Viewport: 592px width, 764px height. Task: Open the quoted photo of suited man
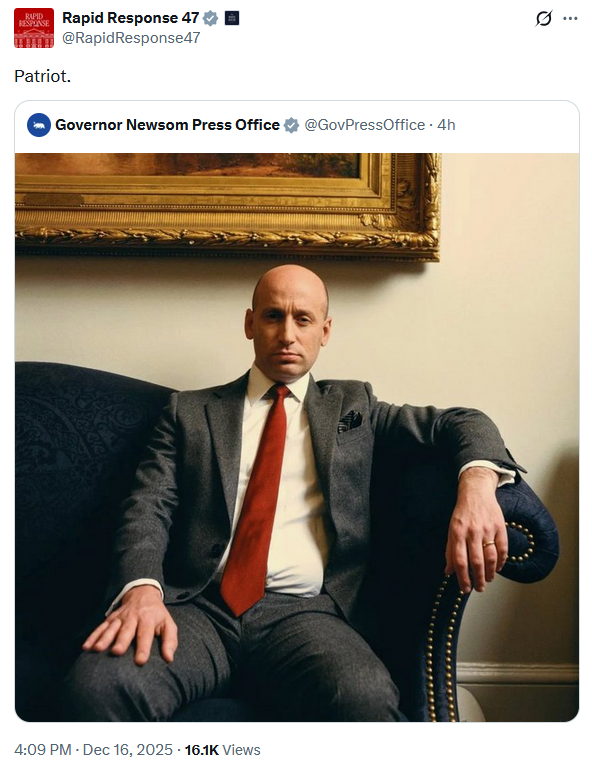tap(297, 437)
